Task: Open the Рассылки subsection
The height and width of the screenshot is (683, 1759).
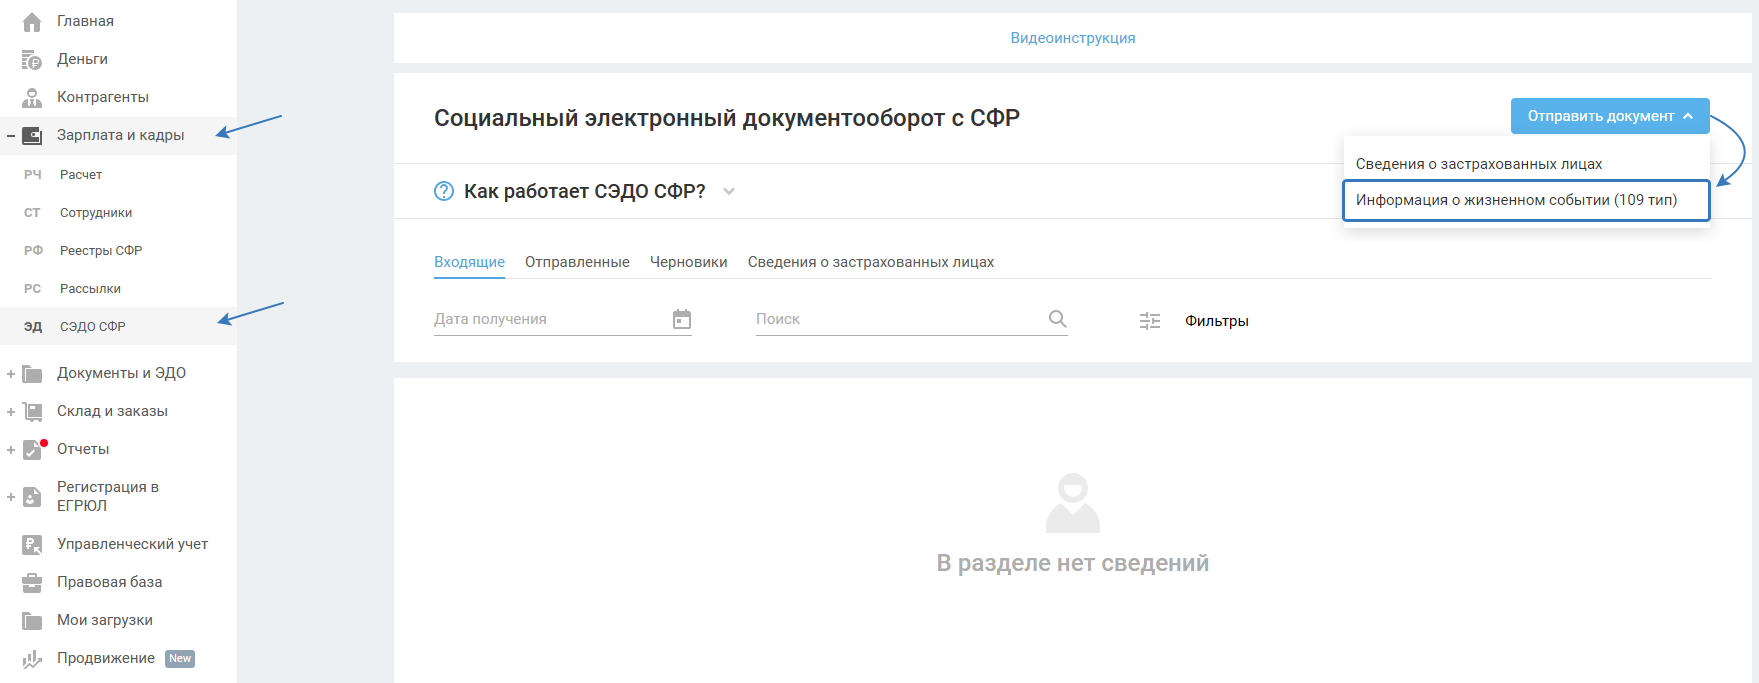Action: tap(90, 289)
